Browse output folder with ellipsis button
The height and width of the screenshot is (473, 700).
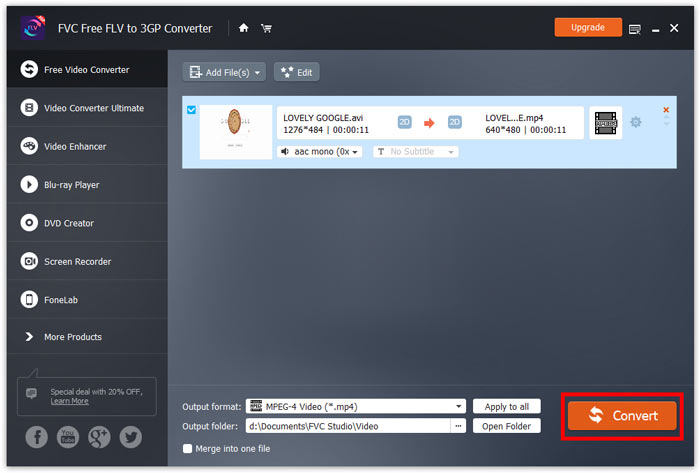point(458,426)
